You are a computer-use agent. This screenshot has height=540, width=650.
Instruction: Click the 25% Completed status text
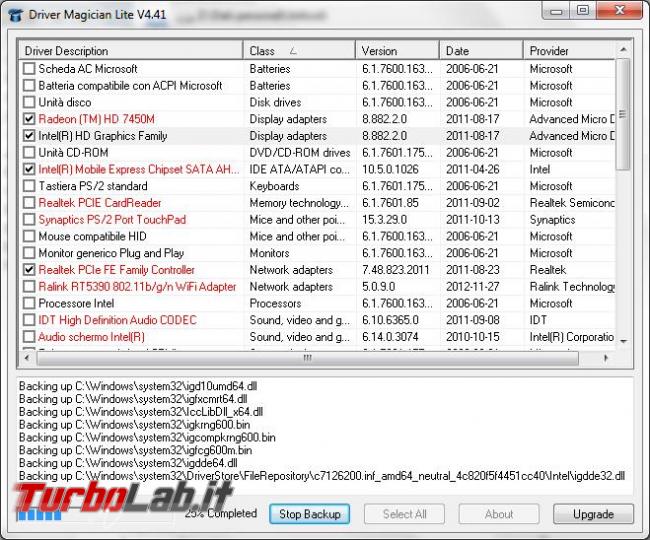[221, 513]
